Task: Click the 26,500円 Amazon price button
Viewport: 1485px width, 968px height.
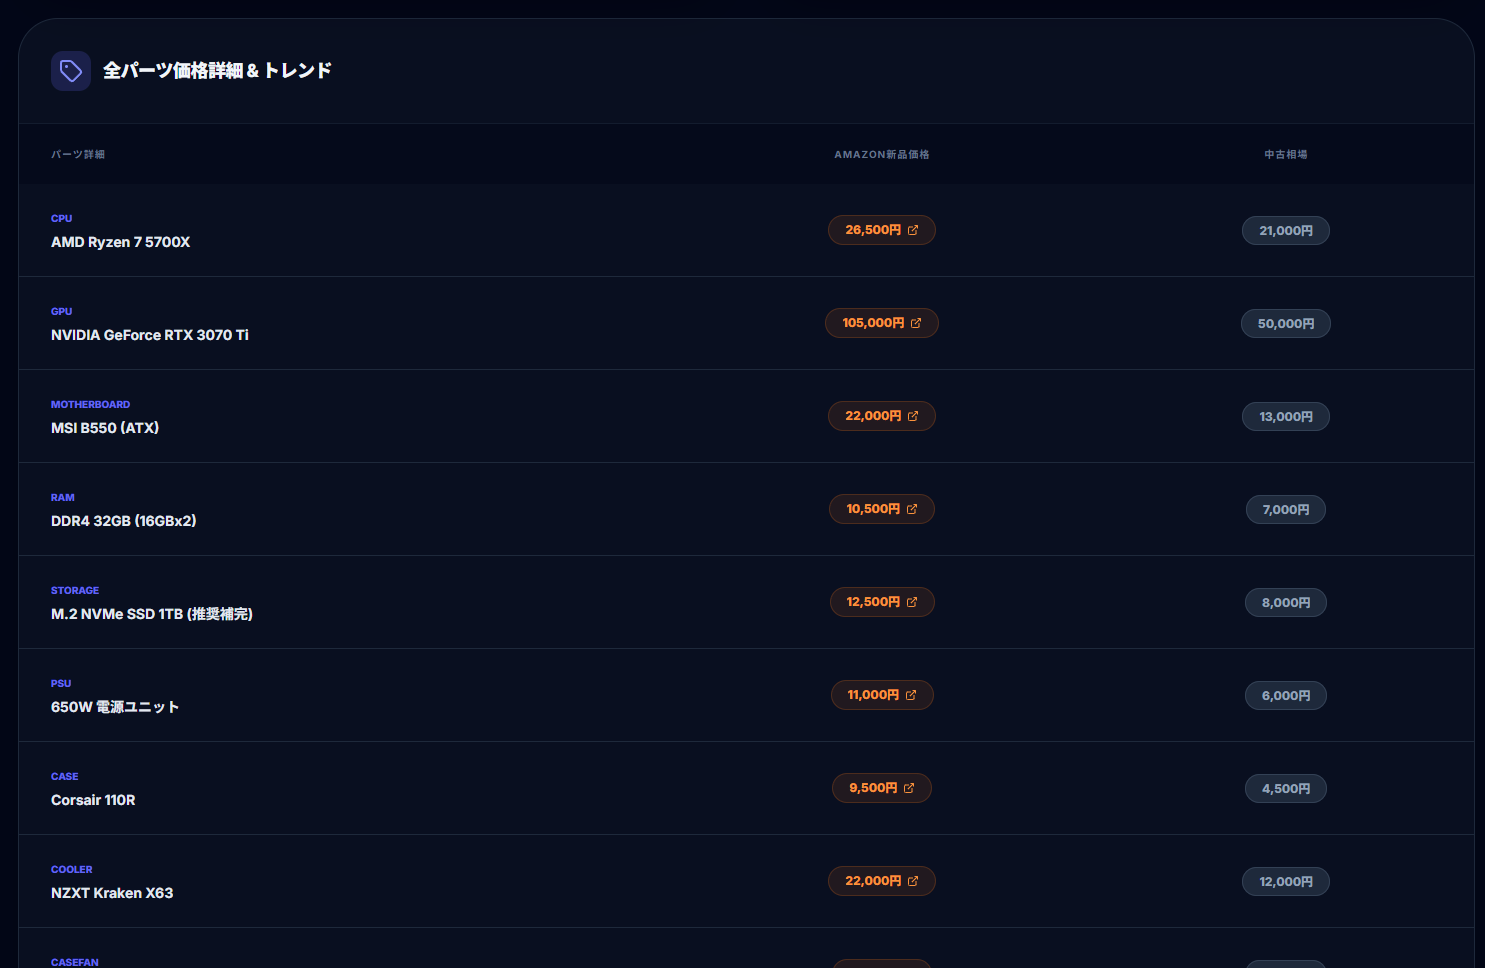Action: 875,230
